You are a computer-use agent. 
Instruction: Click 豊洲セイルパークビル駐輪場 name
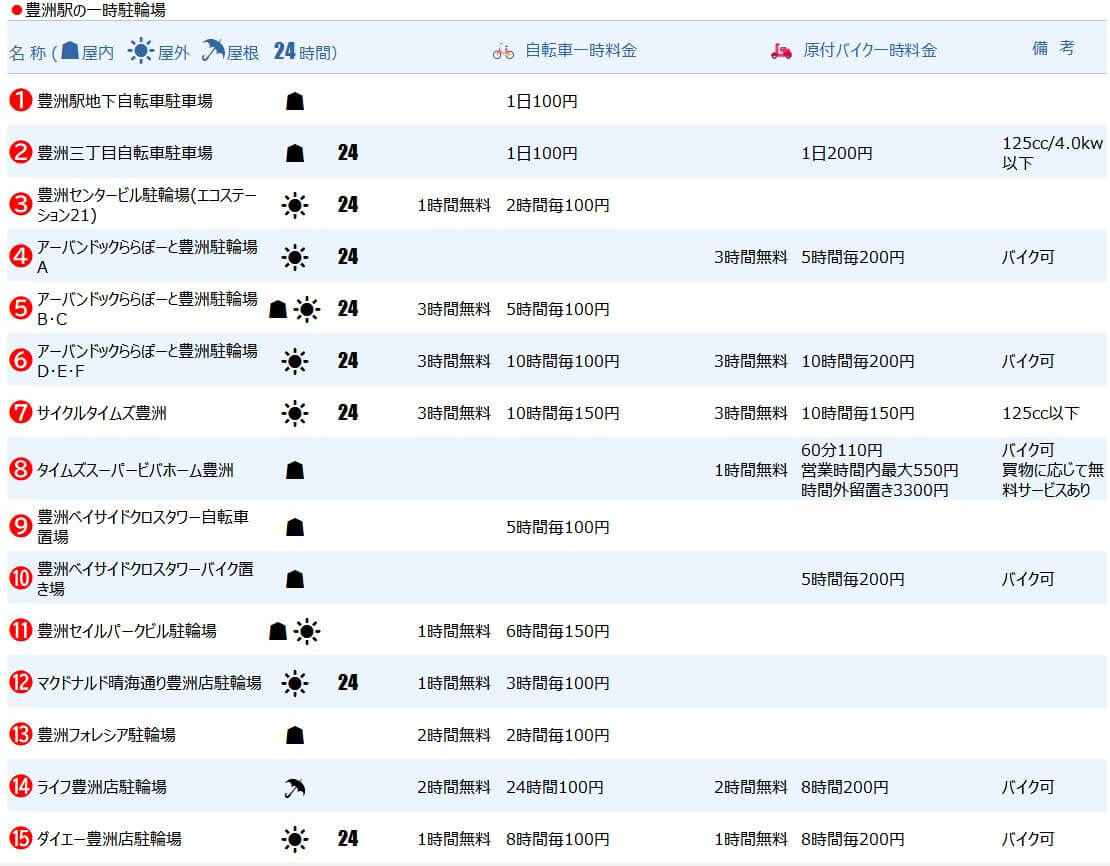pyautogui.click(x=126, y=631)
